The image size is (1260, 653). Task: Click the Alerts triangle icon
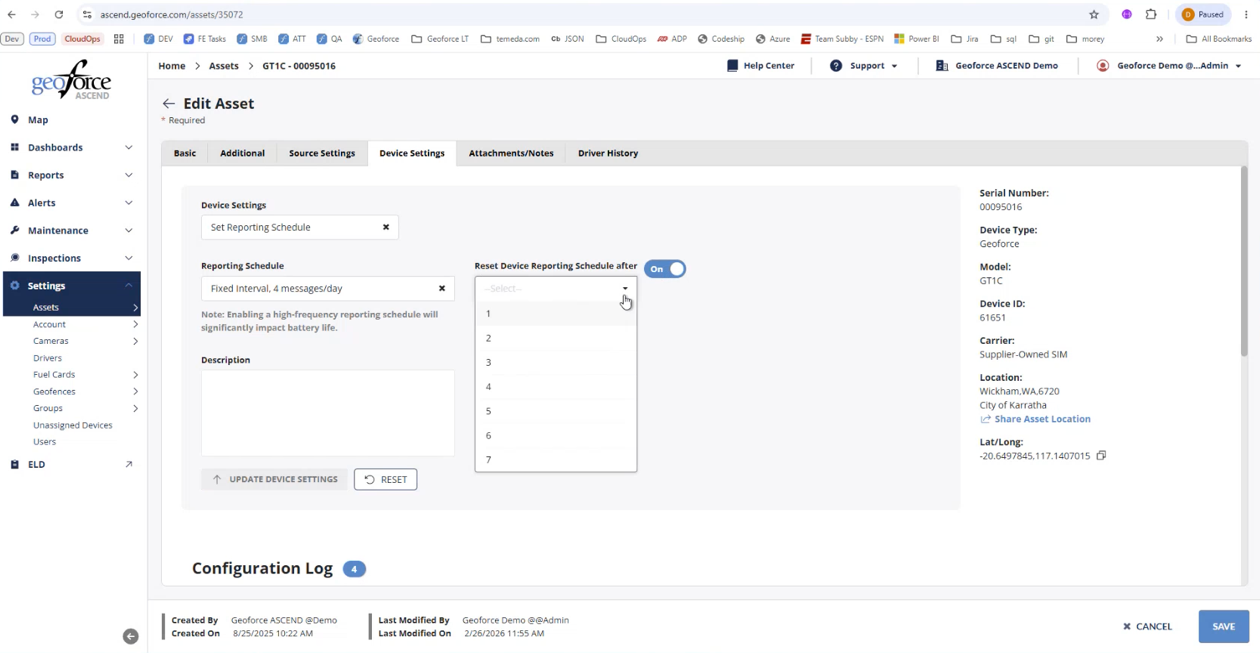(15, 202)
